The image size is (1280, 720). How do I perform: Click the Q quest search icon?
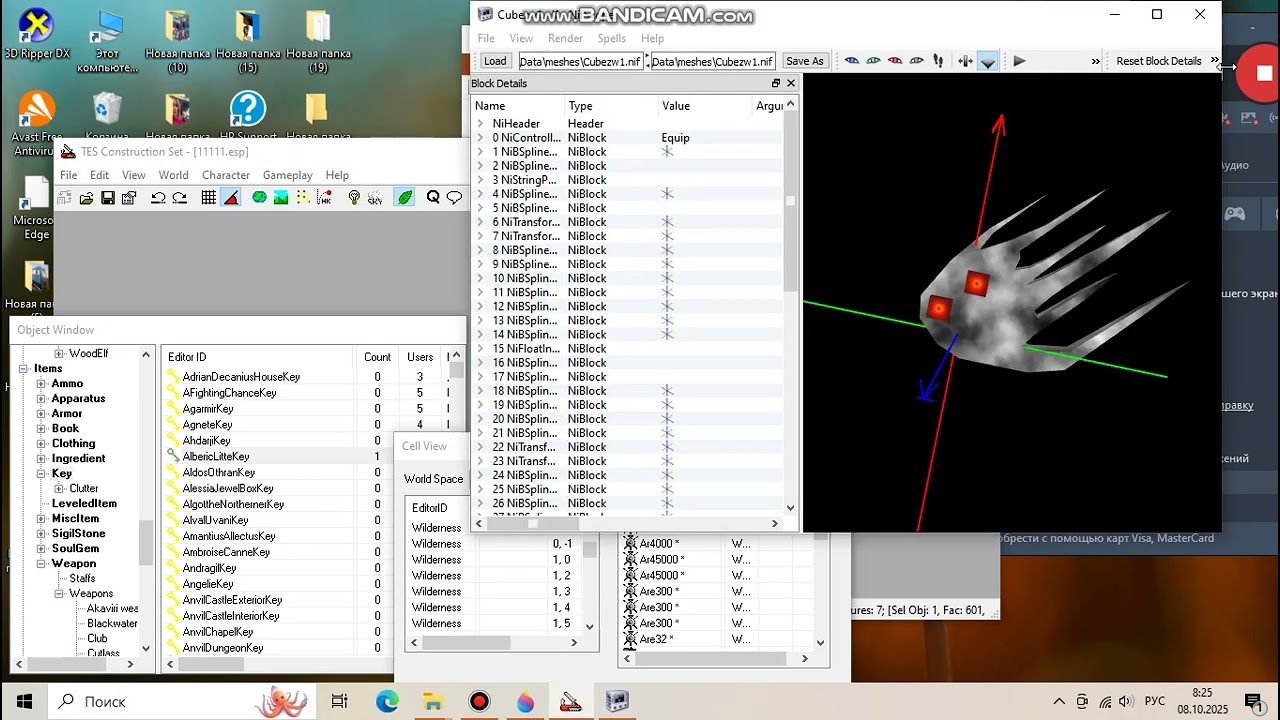[x=433, y=198]
